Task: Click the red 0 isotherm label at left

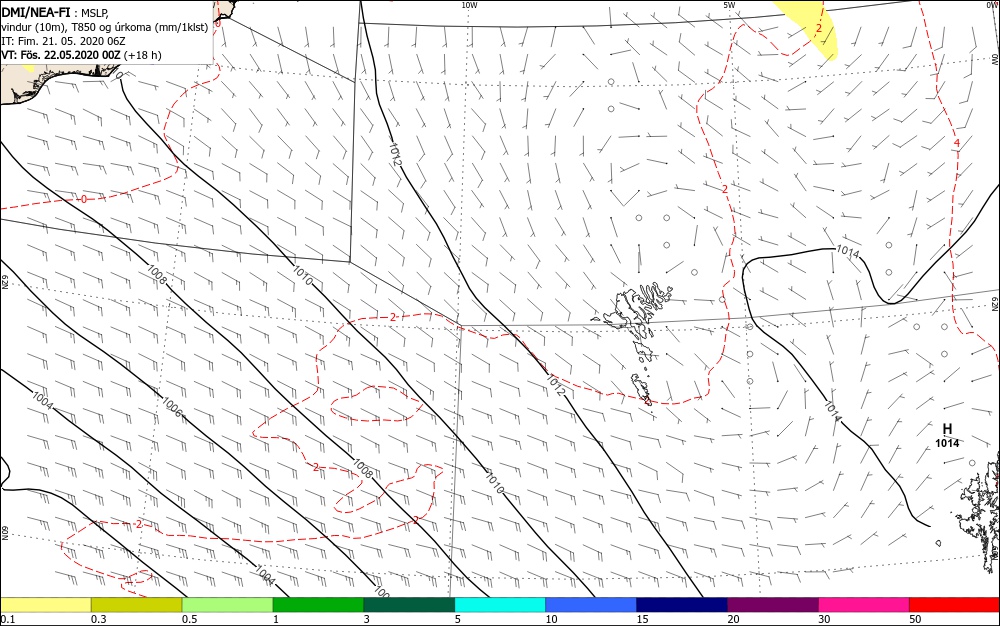Action: pyautogui.click(x=84, y=200)
